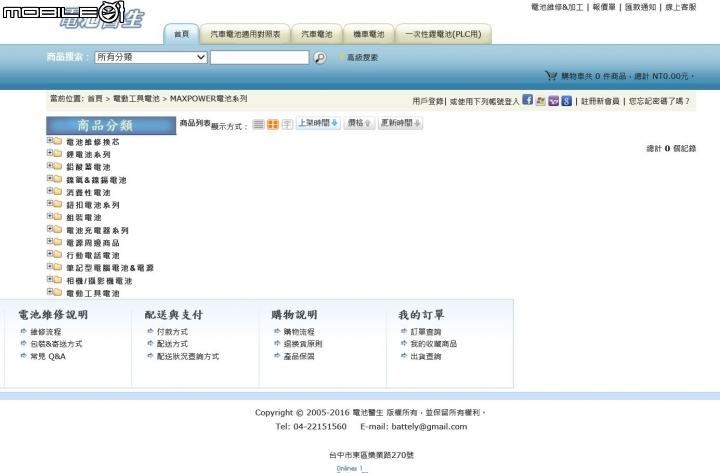This screenshot has height=473, width=720.
Task: Open the shopping cart icon
Action: (551, 76)
